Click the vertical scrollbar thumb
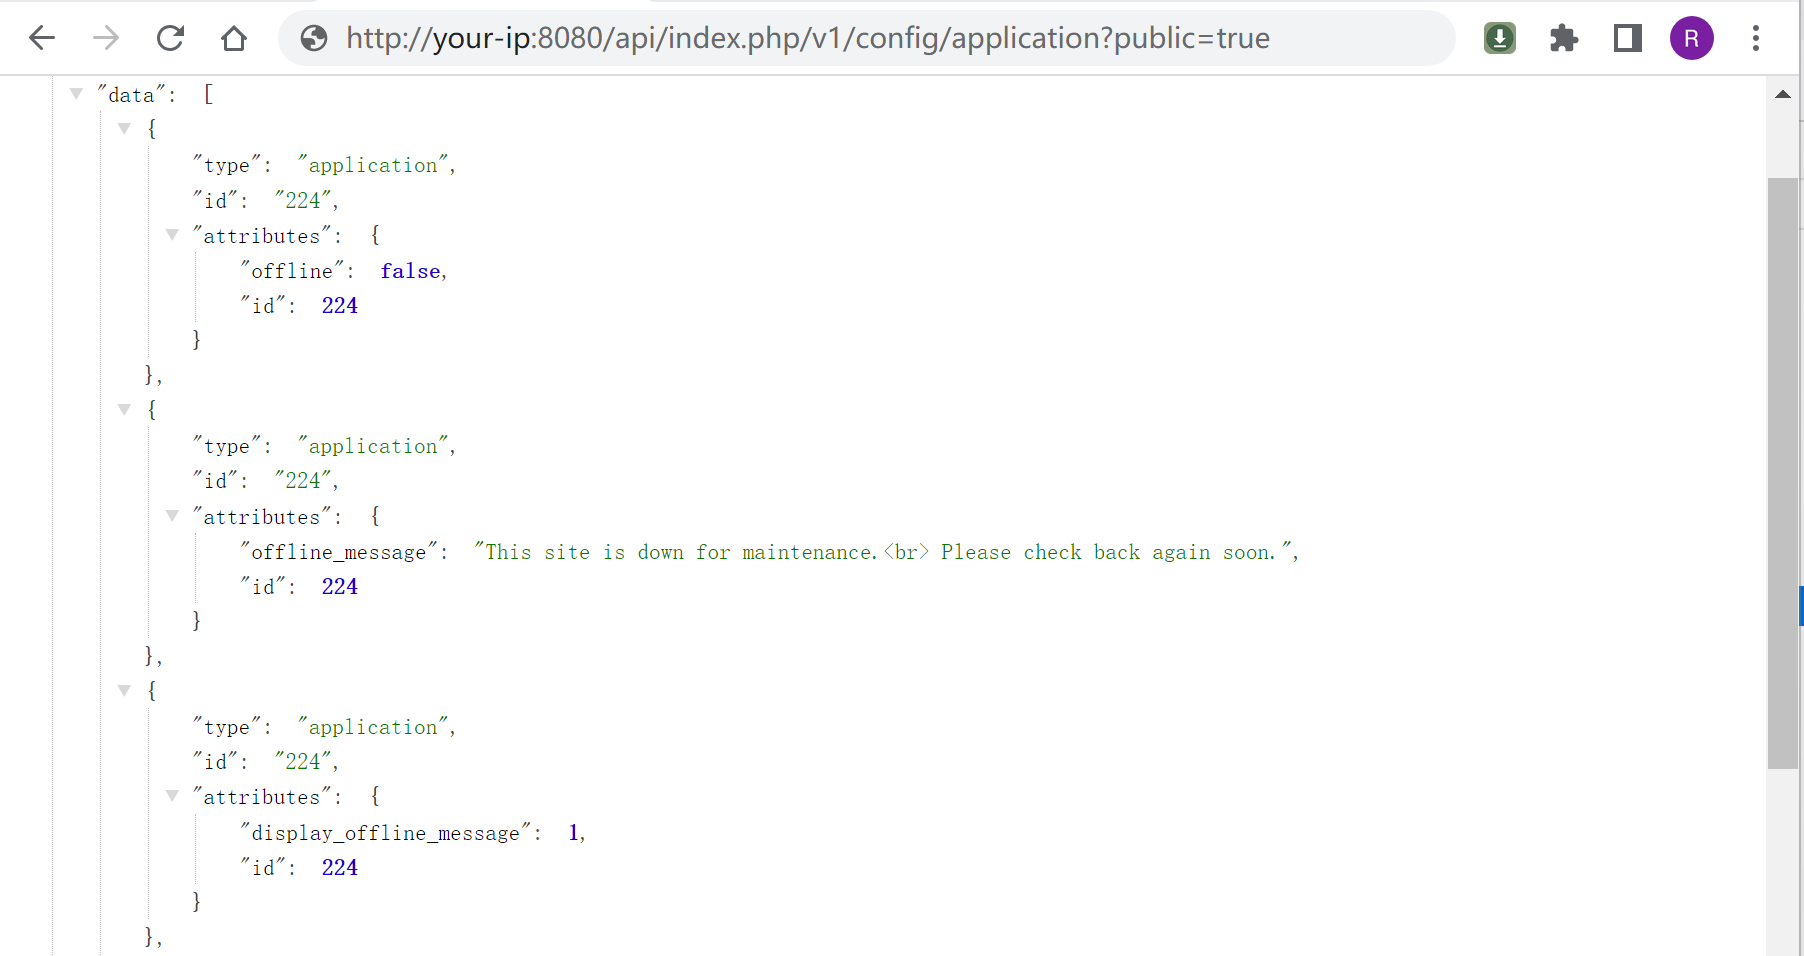 1782,472
